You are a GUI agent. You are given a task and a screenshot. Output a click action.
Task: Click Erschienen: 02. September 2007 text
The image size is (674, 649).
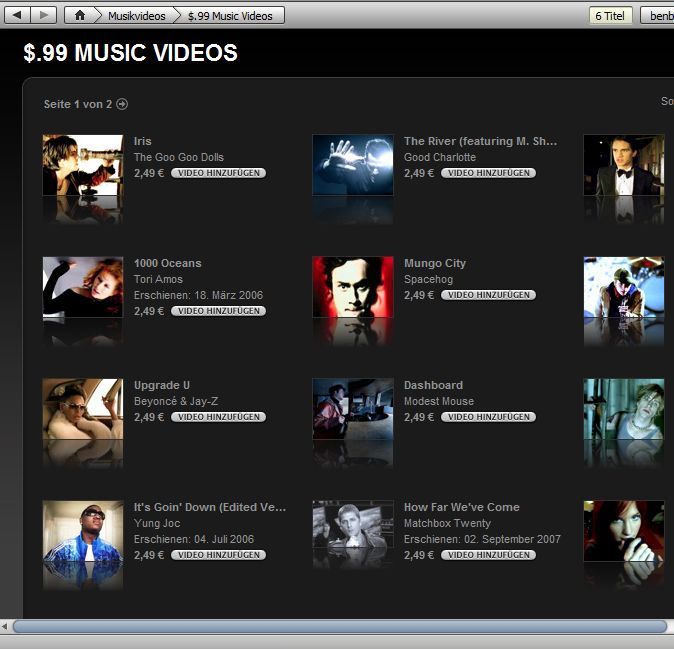click(x=482, y=539)
